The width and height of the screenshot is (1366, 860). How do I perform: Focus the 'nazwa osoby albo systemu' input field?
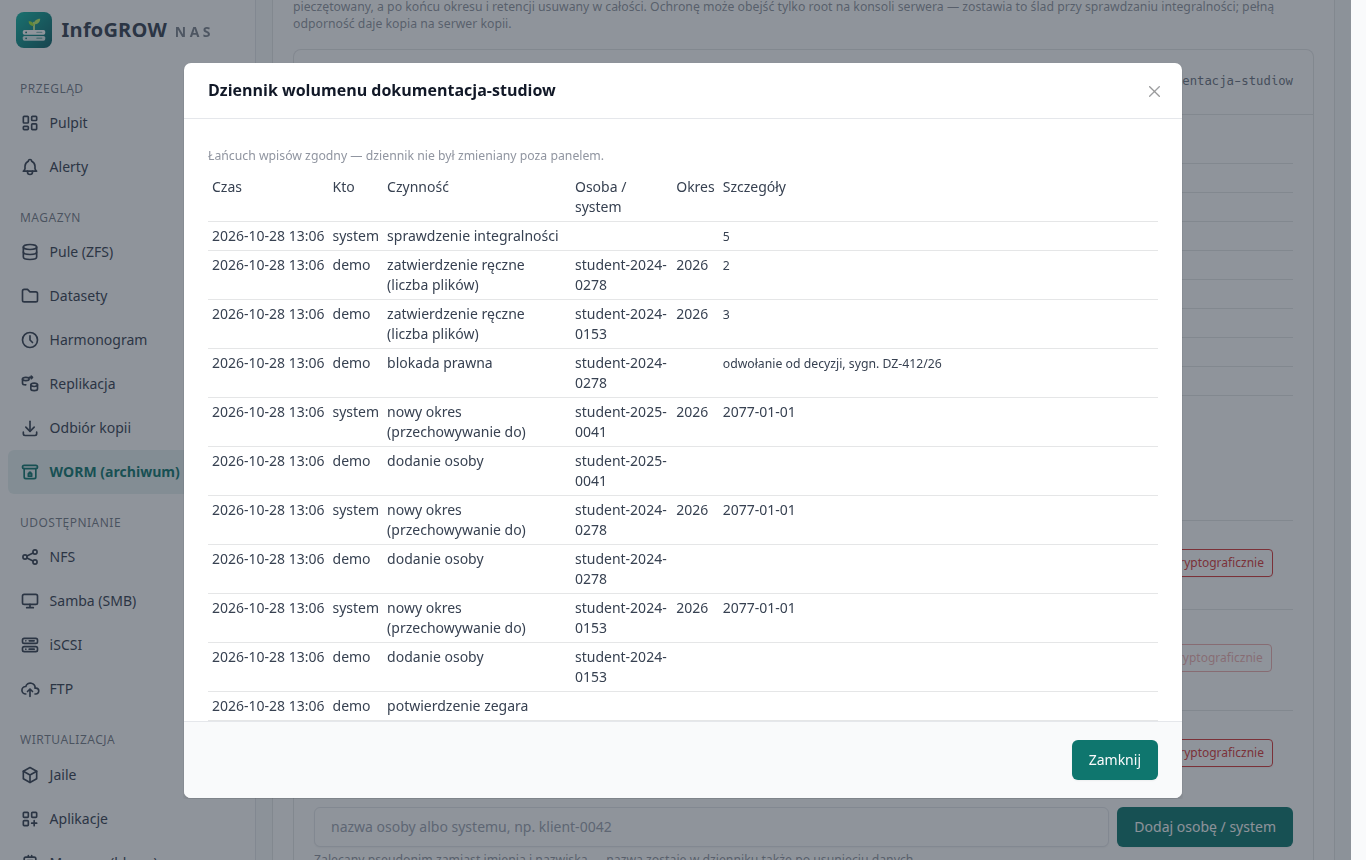click(711, 827)
